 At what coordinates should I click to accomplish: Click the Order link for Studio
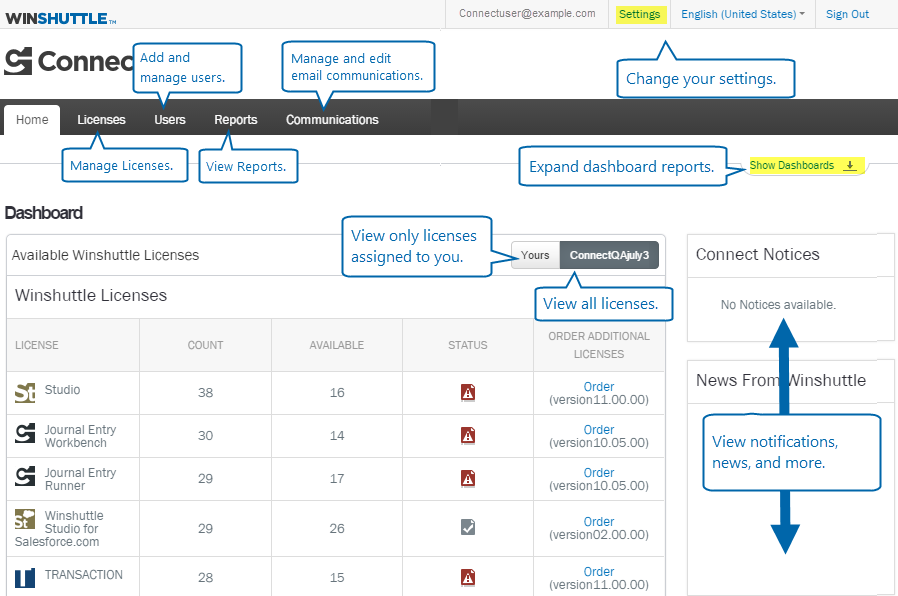click(599, 387)
